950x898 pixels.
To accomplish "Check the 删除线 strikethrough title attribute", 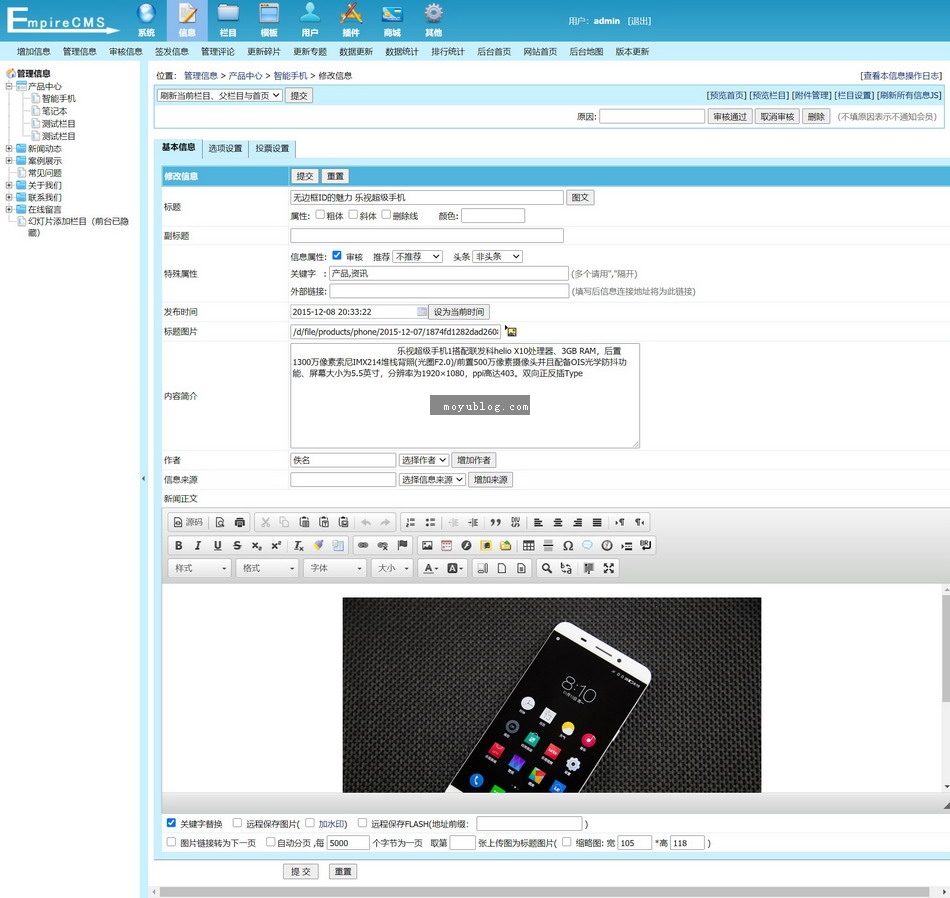I will coord(386,215).
